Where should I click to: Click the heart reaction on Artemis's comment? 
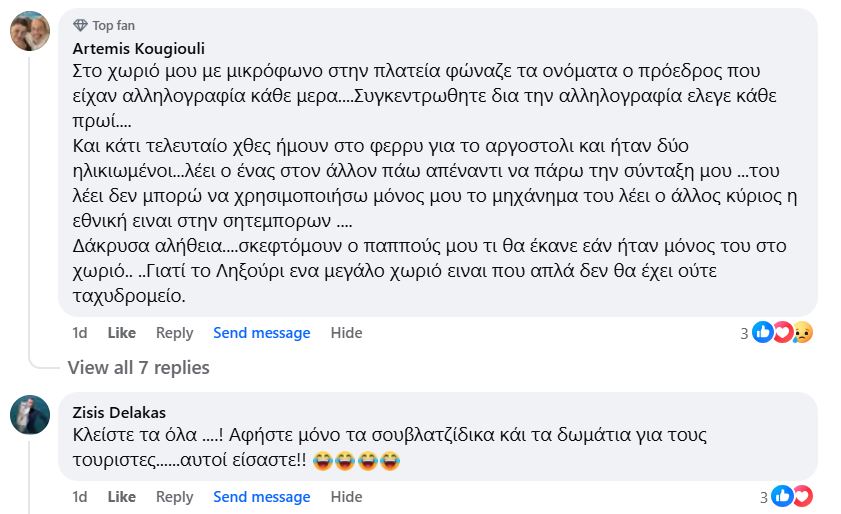[782, 333]
